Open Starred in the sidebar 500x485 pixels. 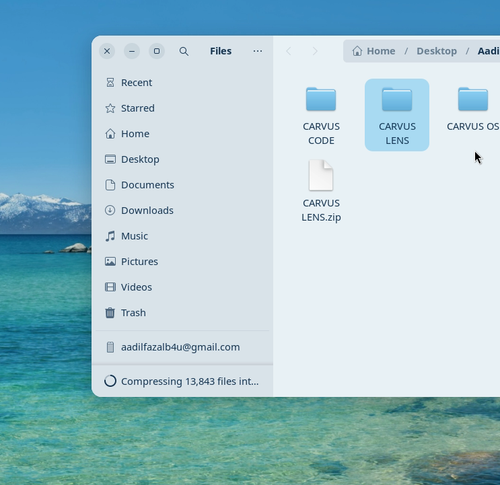(182, 108)
